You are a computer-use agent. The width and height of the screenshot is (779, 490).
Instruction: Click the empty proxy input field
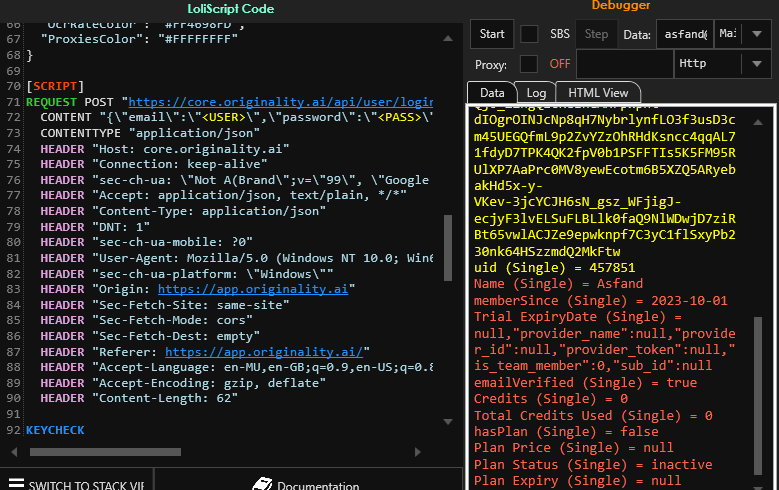click(624, 64)
